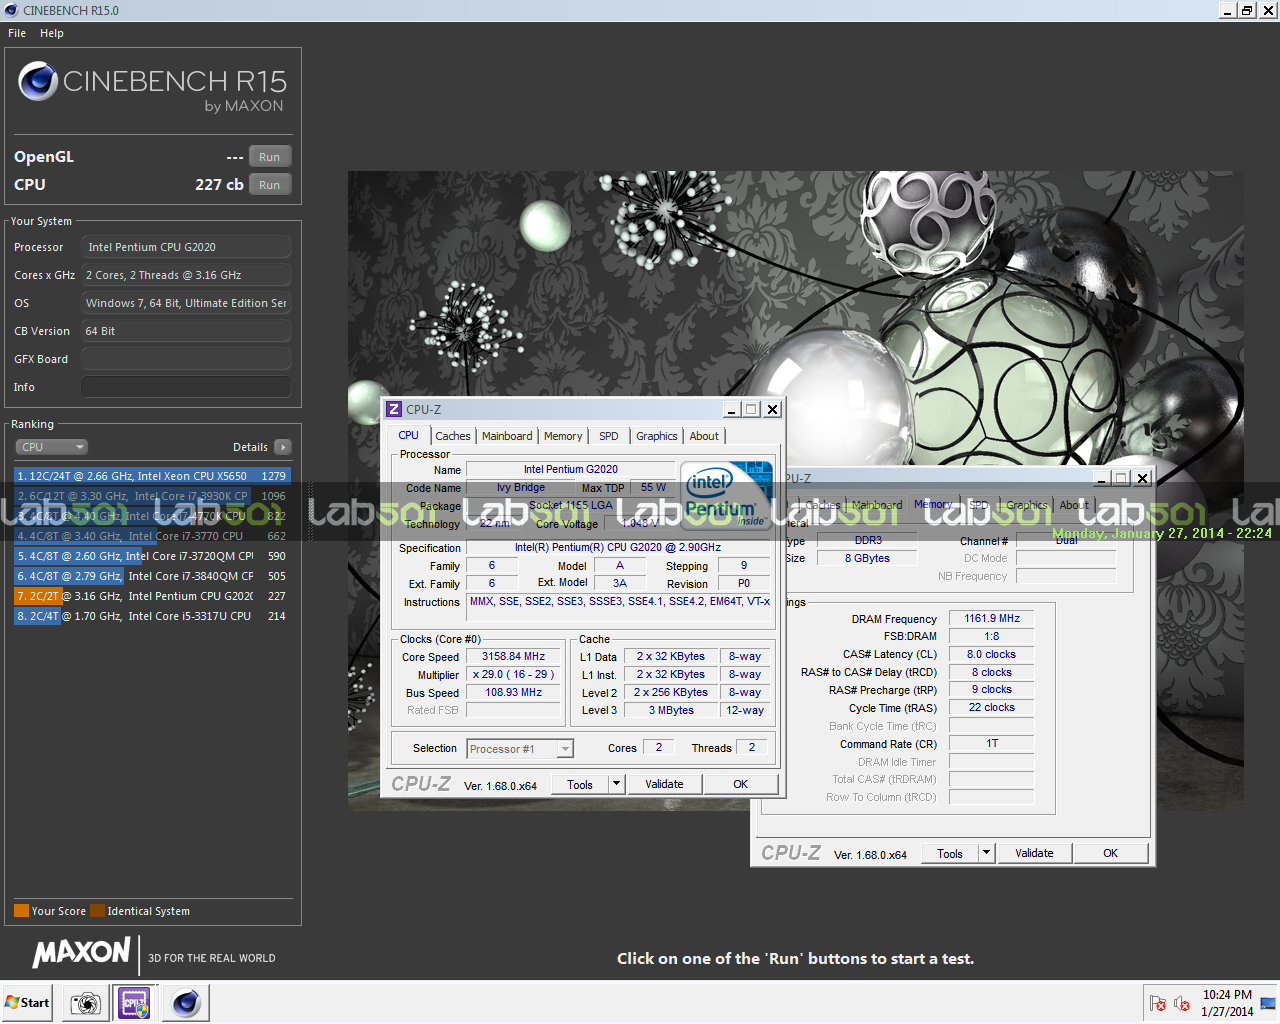Click the CPU-Z purple Z title icon
Image resolution: width=1280 pixels, height=1024 pixels.
pos(394,409)
